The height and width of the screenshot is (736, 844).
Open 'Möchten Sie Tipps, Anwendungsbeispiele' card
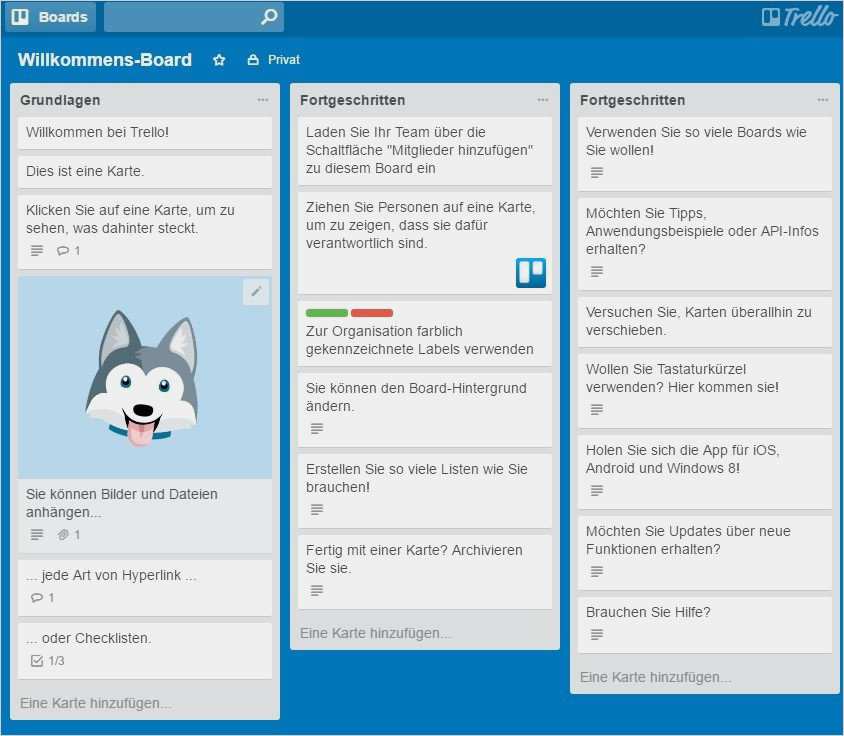pos(705,244)
